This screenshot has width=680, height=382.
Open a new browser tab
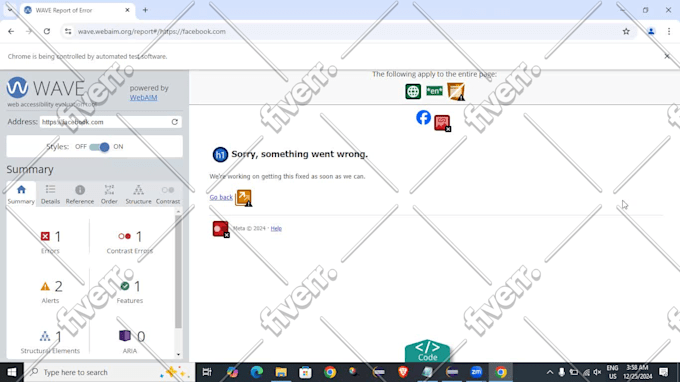(145, 10)
